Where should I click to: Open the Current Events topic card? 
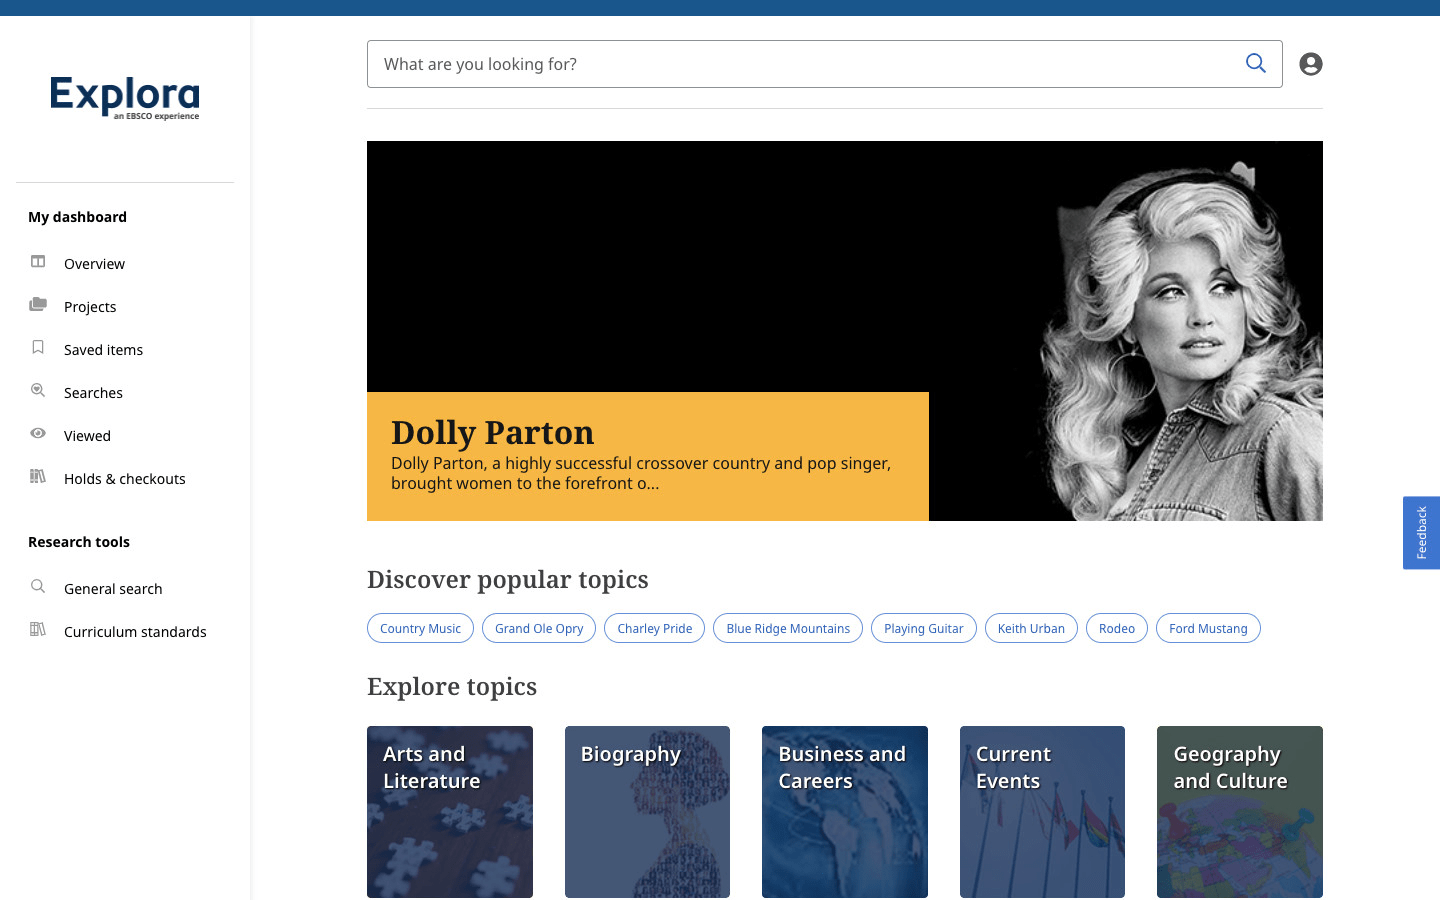pyautogui.click(x=1042, y=812)
